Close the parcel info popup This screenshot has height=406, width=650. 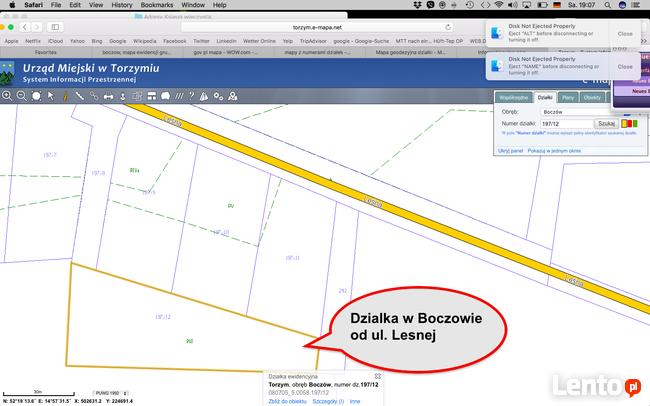(x=377, y=377)
